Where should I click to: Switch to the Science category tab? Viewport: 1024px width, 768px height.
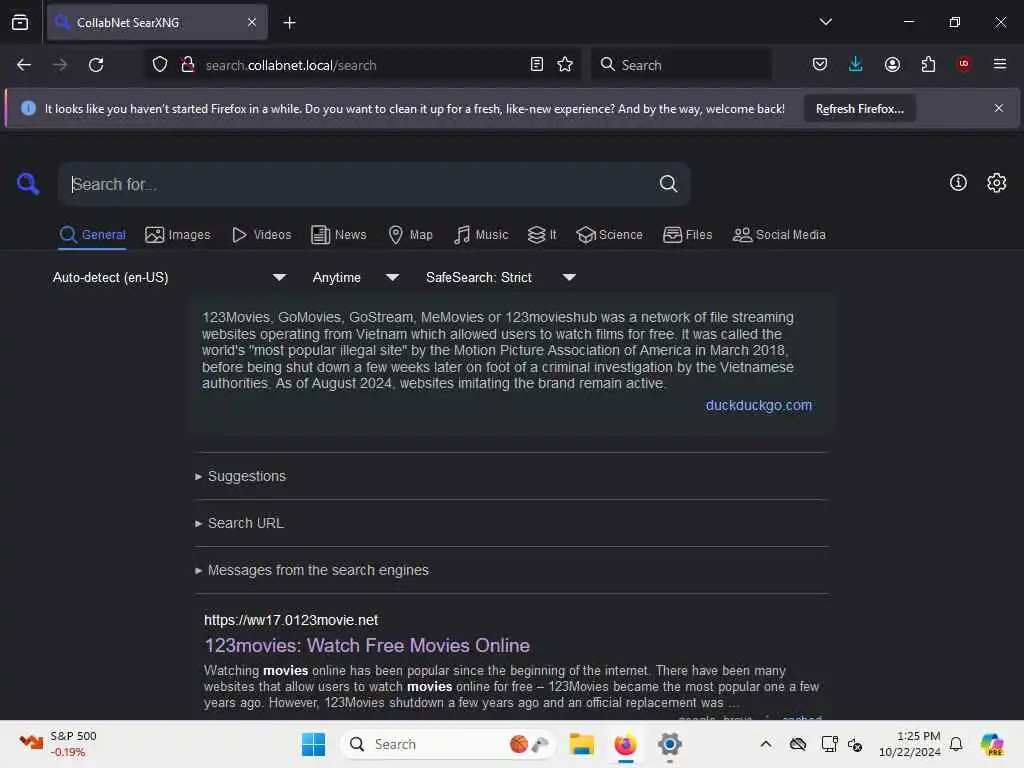(609, 235)
